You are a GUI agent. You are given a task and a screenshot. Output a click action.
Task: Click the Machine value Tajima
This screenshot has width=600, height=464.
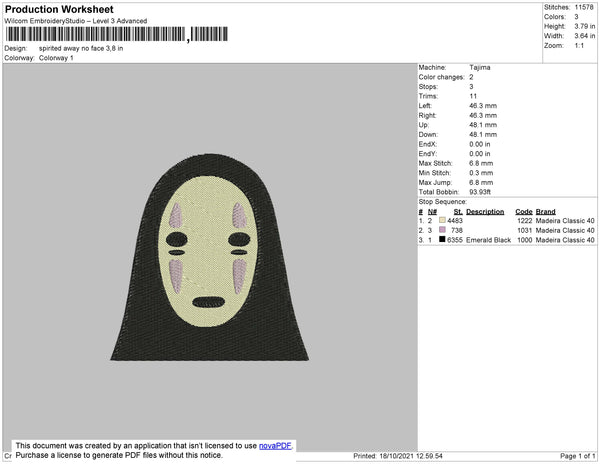480,67
